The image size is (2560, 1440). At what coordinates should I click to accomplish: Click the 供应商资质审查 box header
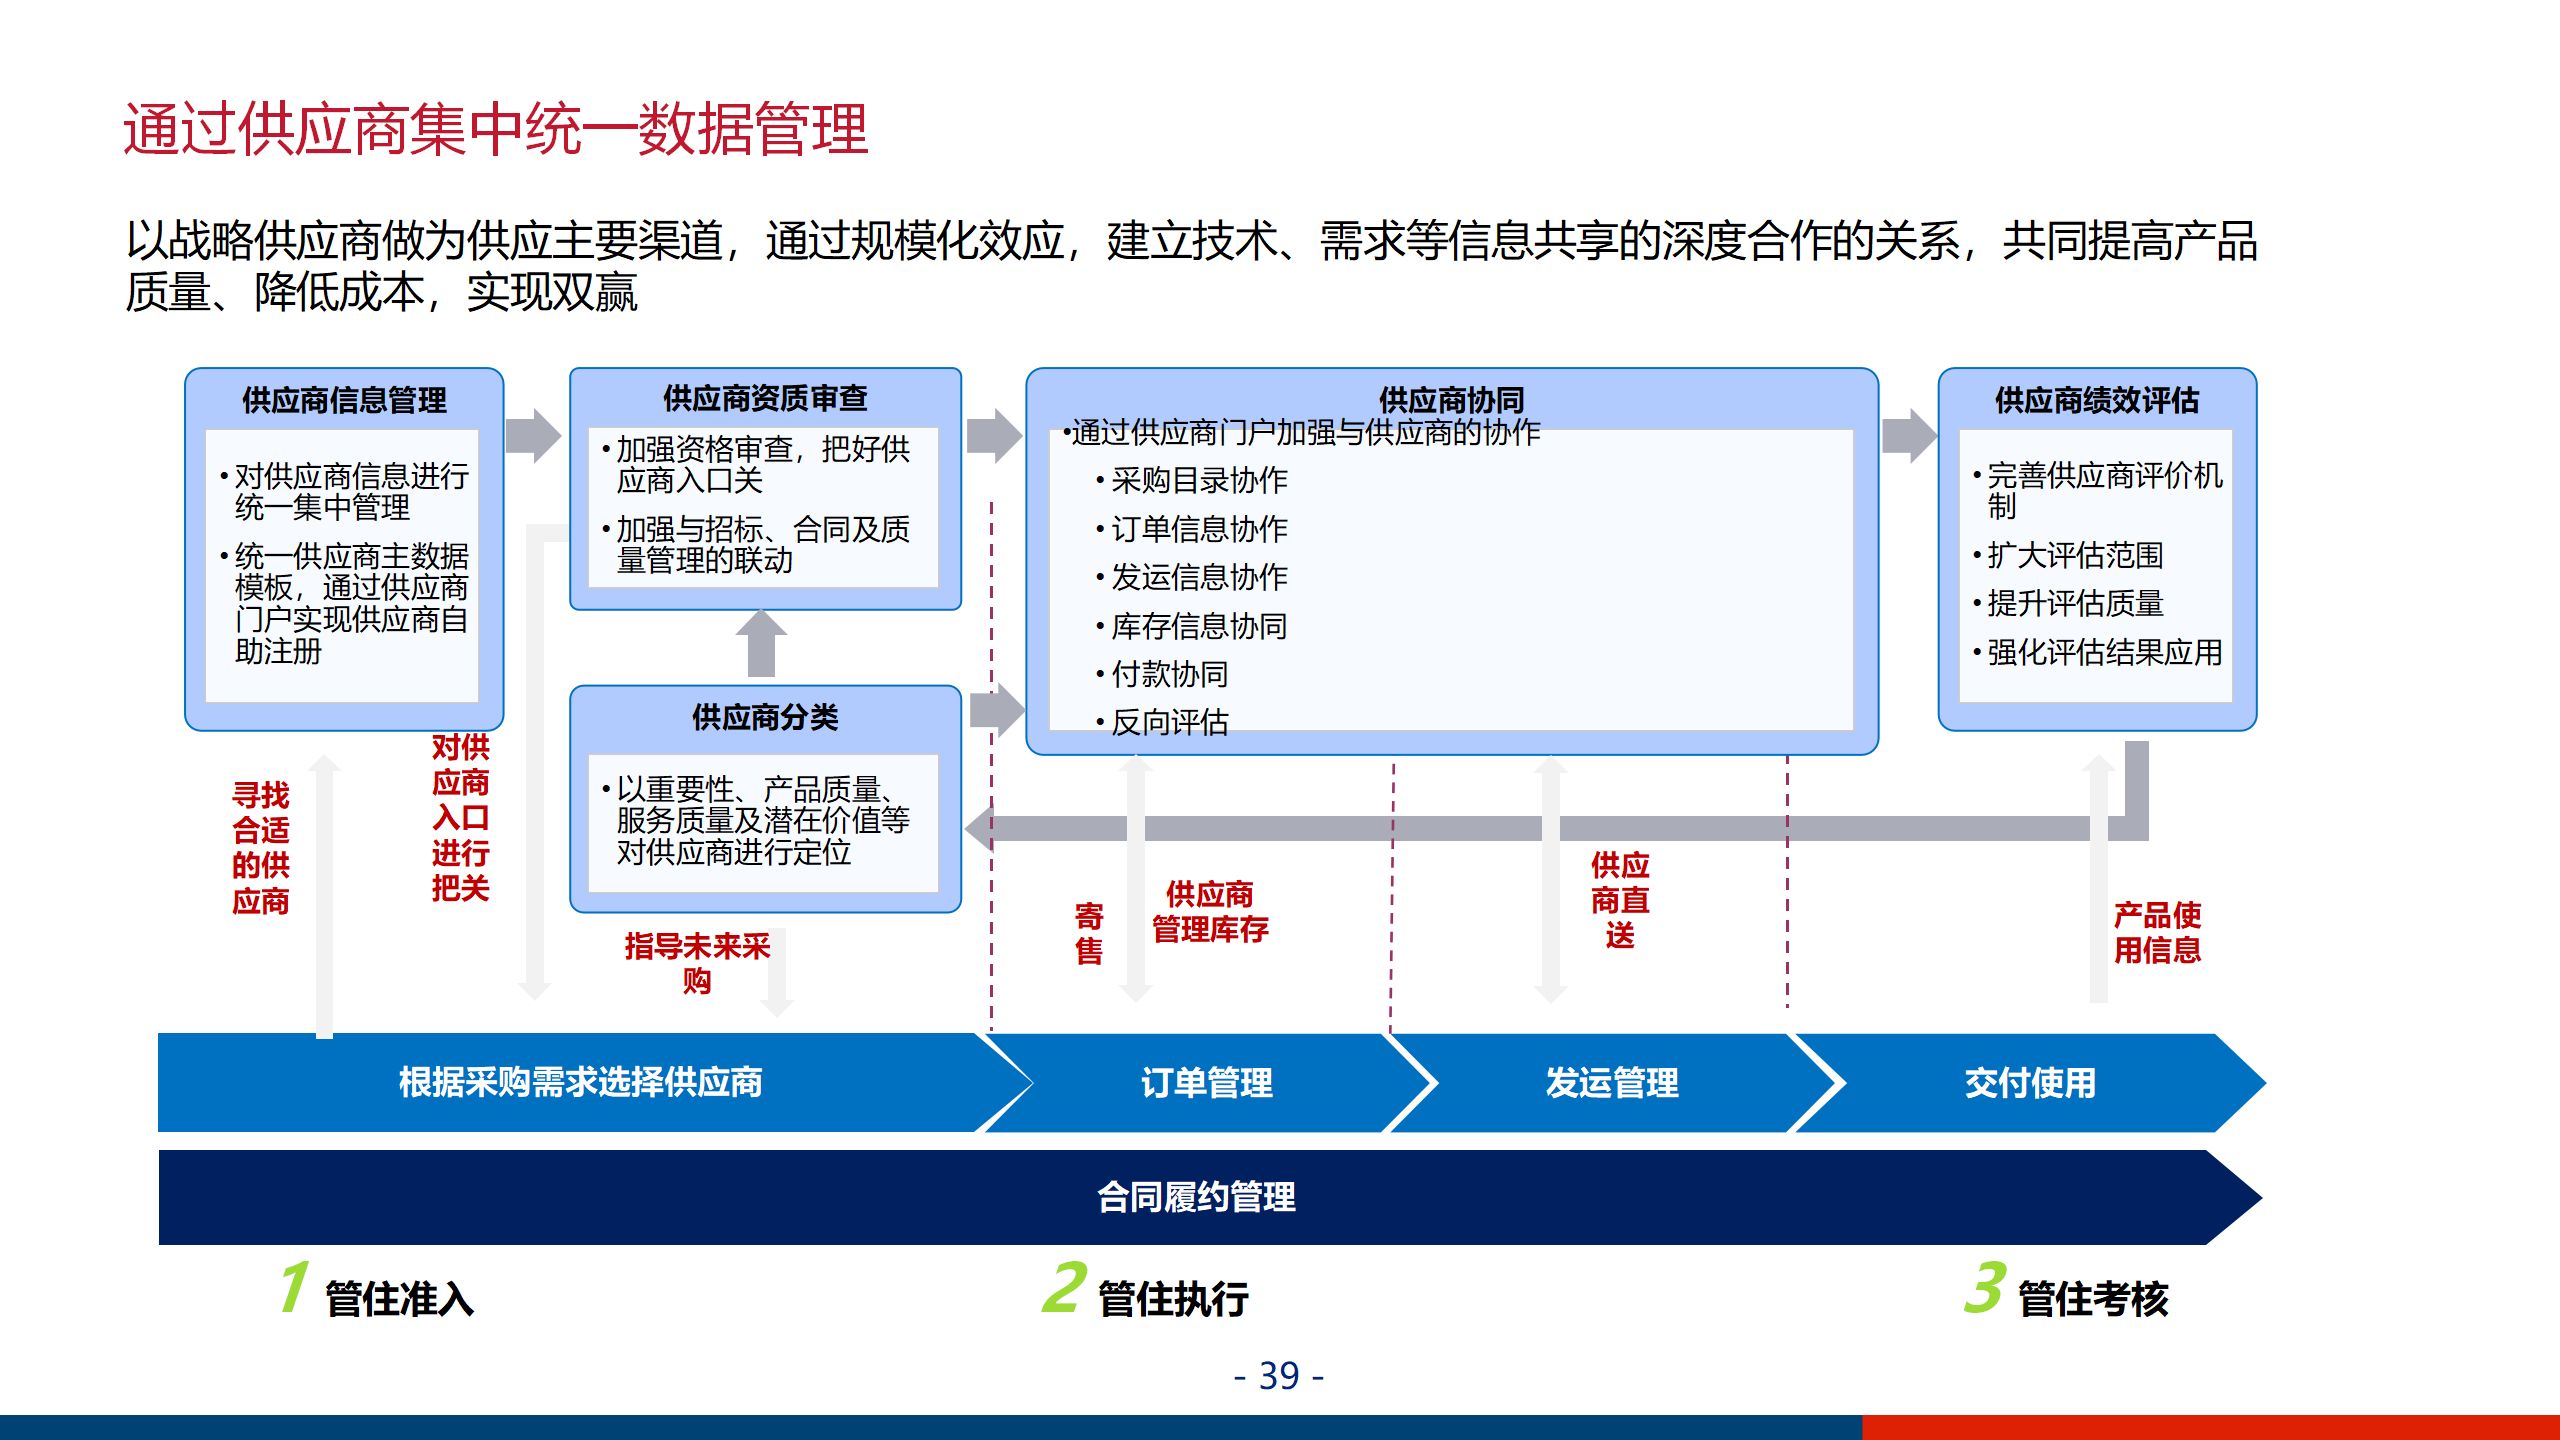(x=765, y=398)
